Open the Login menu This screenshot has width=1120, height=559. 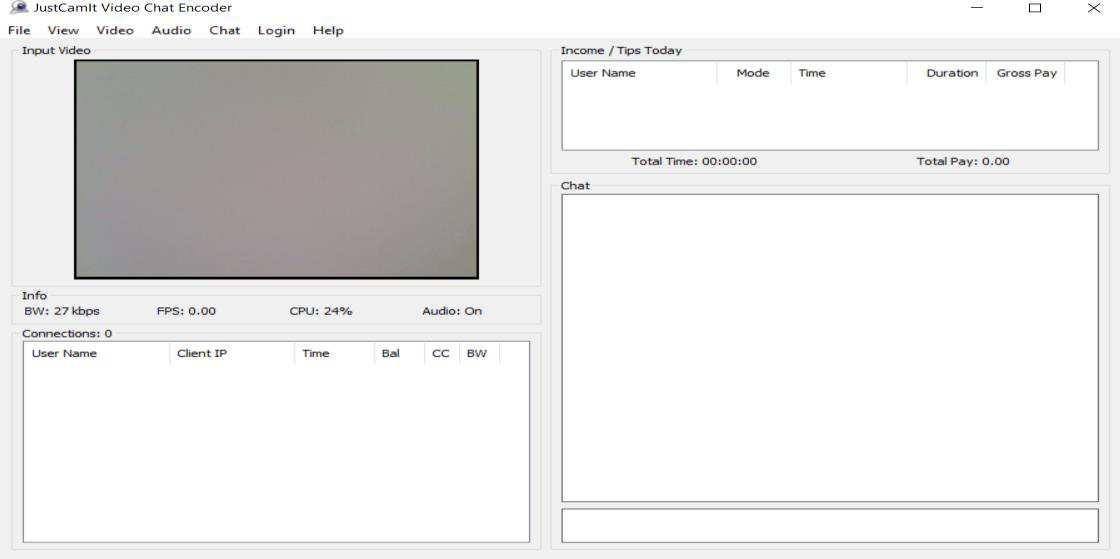(276, 30)
